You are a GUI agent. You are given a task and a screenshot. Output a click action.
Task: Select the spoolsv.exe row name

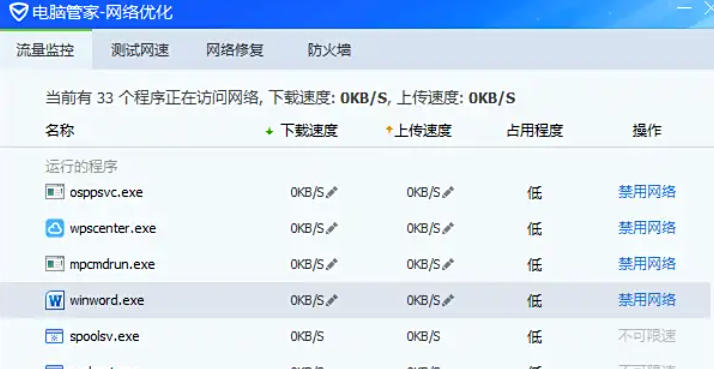coord(104,337)
